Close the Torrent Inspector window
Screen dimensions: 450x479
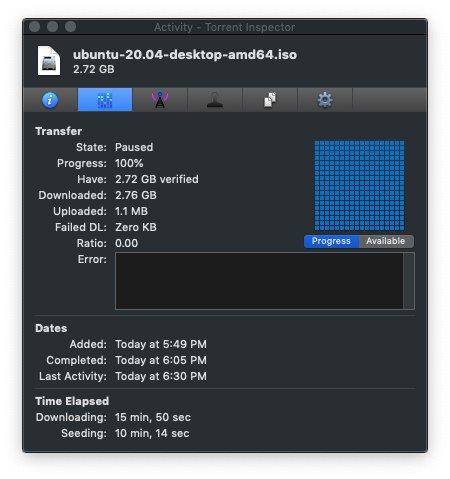[35, 27]
